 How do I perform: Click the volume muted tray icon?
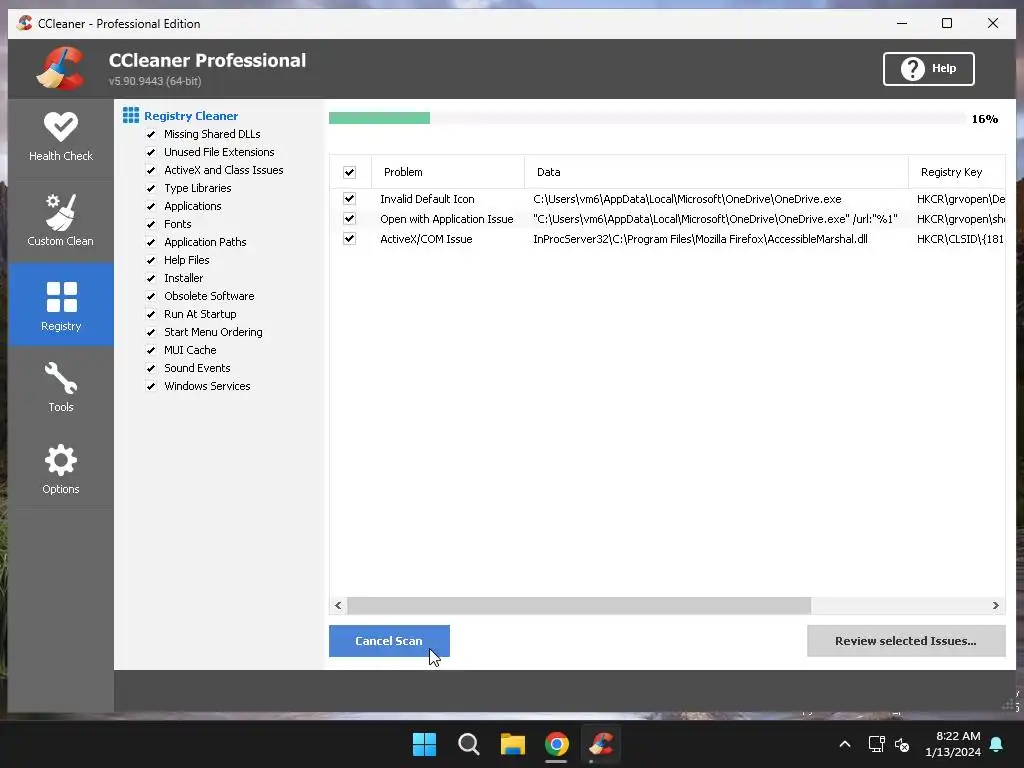[x=903, y=744]
